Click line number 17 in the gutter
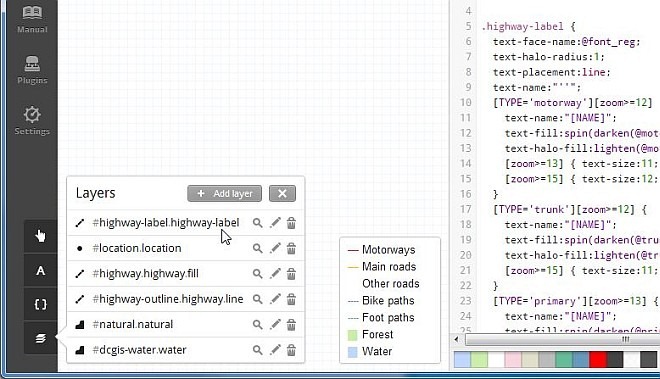Image resolution: width=660 pixels, height=379 pixels. [466, 209]
